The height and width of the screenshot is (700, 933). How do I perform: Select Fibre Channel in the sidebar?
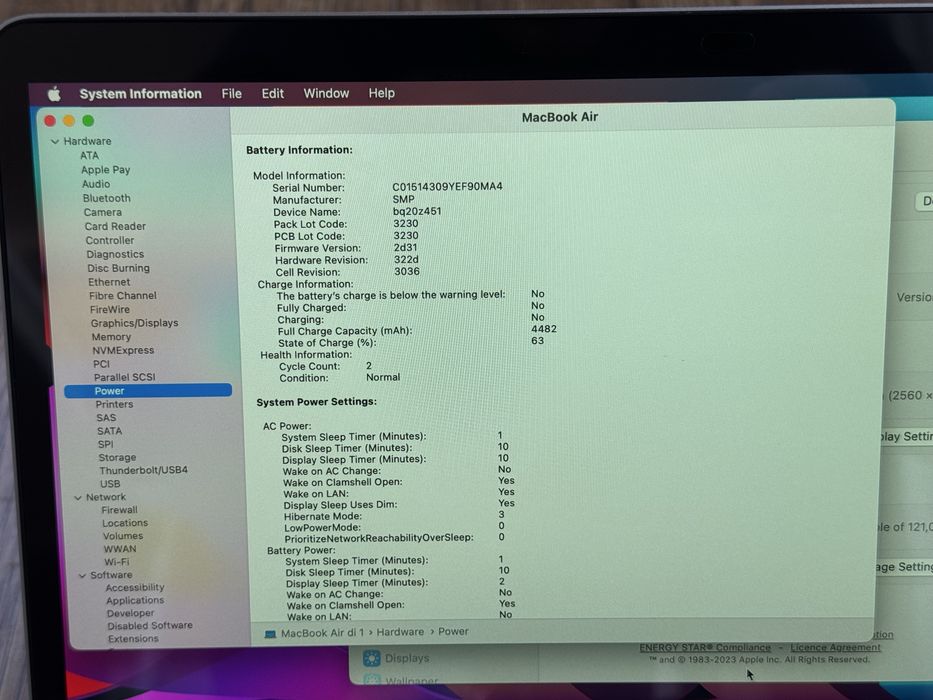pyautogui.click(x=123, y=296)
